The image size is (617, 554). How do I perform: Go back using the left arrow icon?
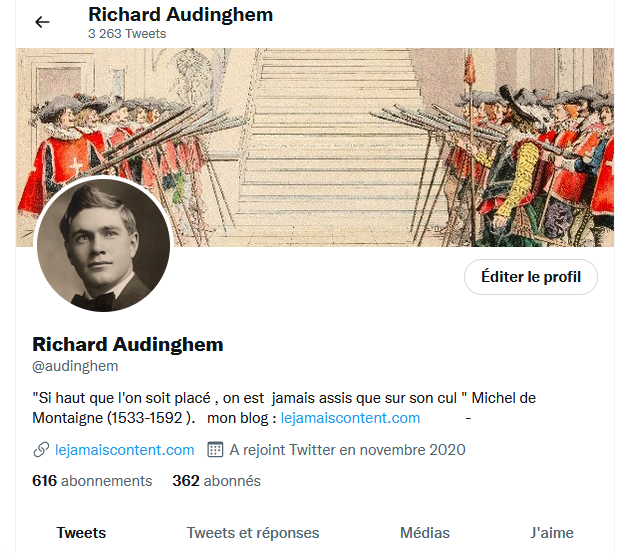coord(42,22)
